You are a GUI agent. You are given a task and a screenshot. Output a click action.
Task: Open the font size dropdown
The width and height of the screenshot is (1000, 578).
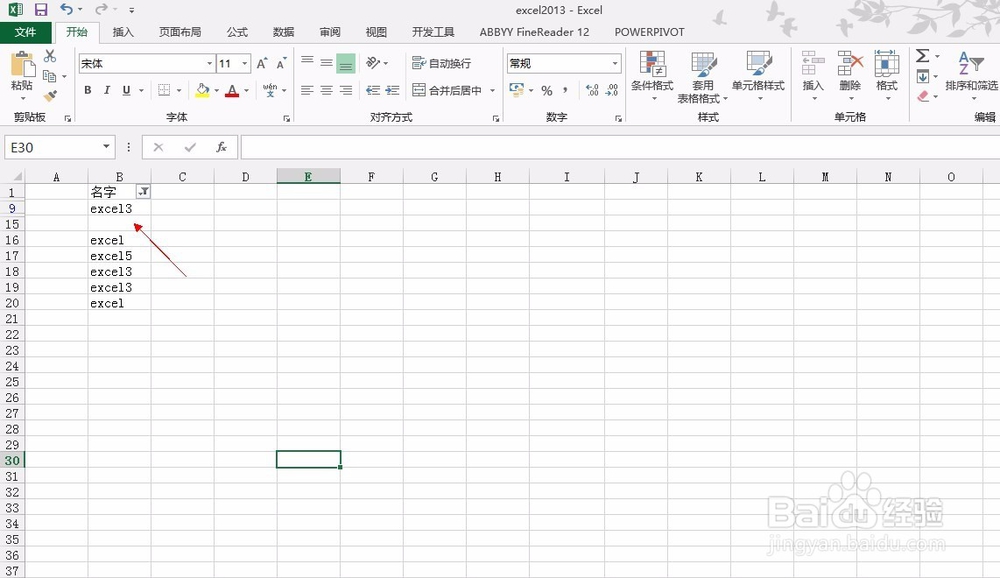244,64
